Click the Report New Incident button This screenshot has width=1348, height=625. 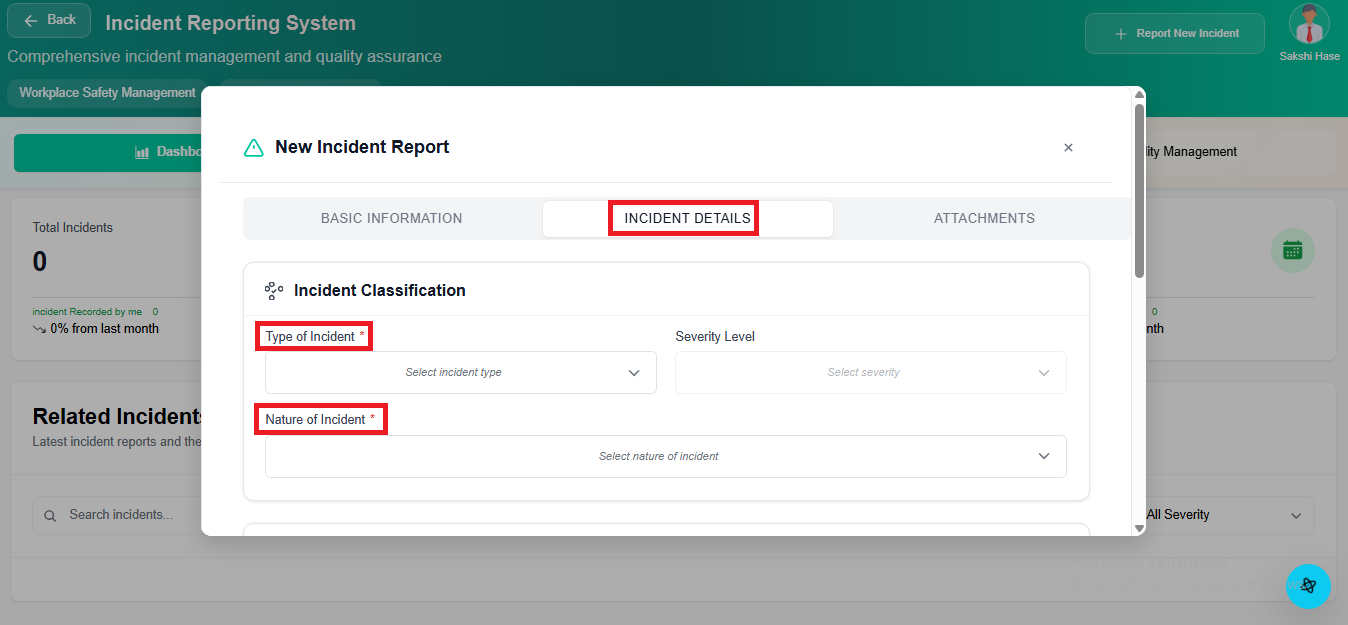point(1174,33)
